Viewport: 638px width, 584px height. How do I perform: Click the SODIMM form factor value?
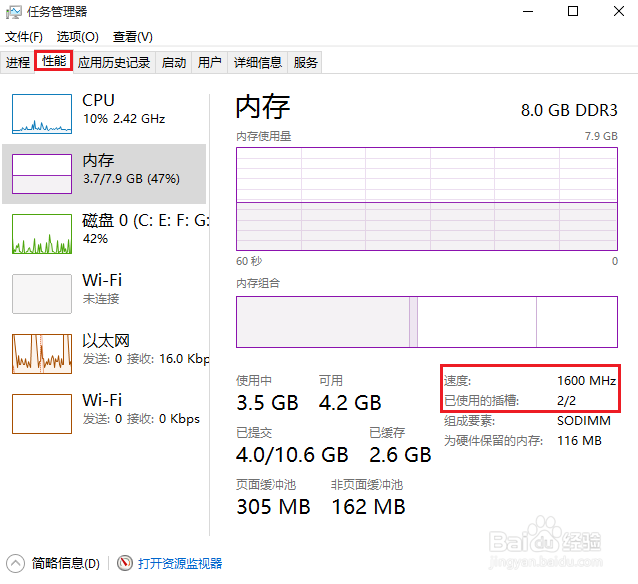pyautogui.click(x=584, y=421)
